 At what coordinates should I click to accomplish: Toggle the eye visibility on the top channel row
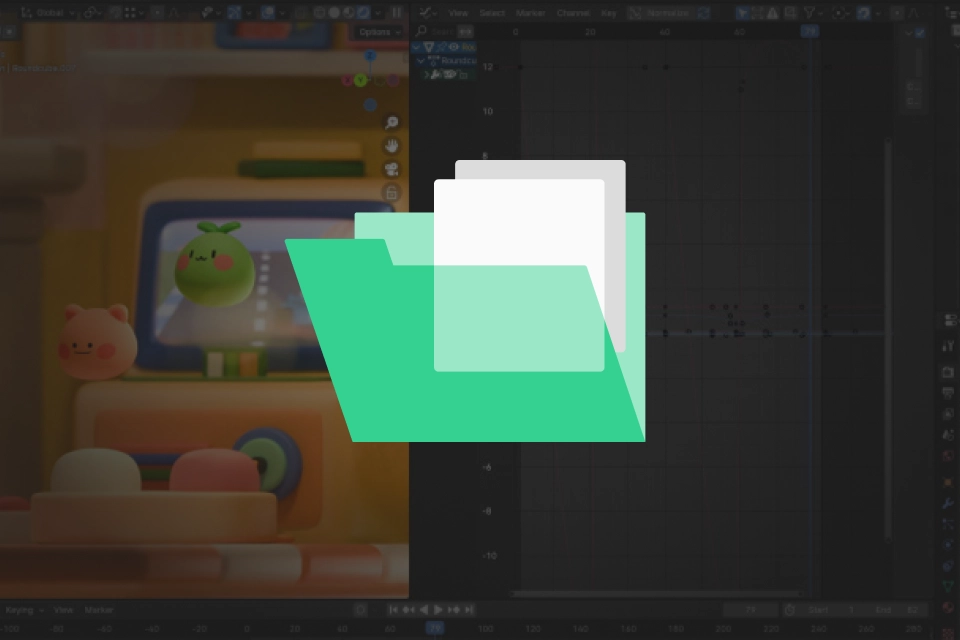(454, 47)
